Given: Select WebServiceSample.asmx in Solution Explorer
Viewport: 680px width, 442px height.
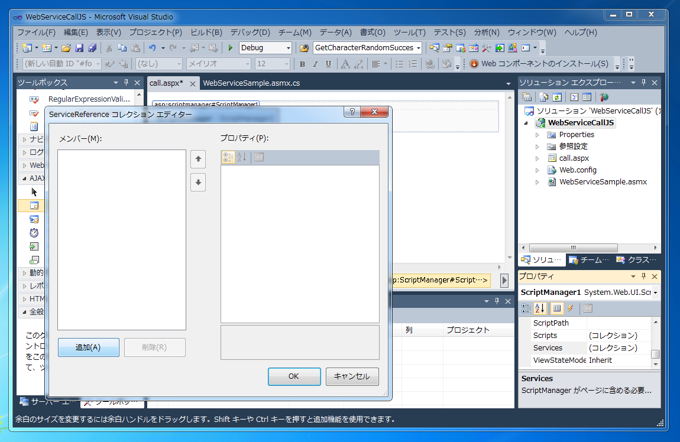Looking at the screenshot, I should [x=603, y=182].
